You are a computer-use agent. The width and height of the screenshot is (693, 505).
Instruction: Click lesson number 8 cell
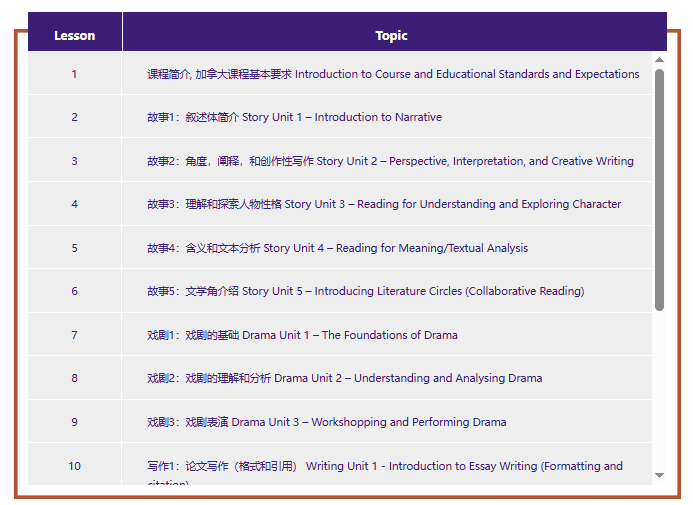74,378
